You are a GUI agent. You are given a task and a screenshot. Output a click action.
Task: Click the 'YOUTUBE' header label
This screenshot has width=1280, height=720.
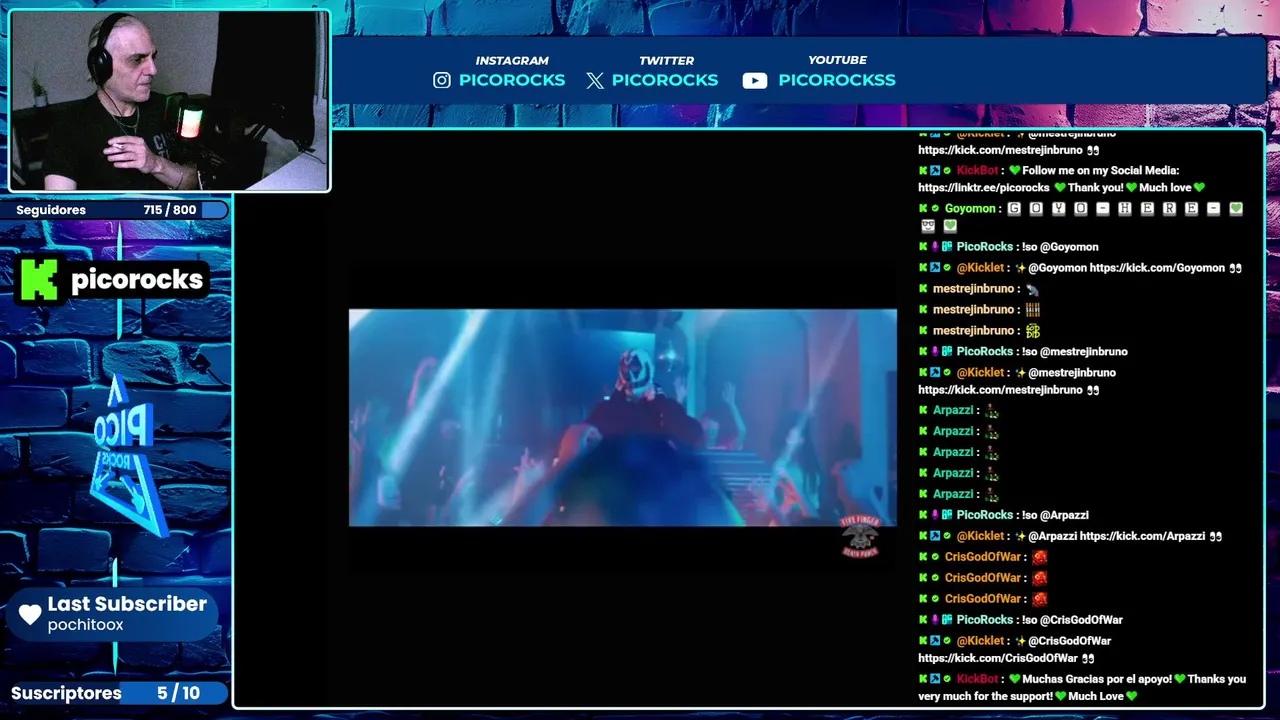click(837, 60)
